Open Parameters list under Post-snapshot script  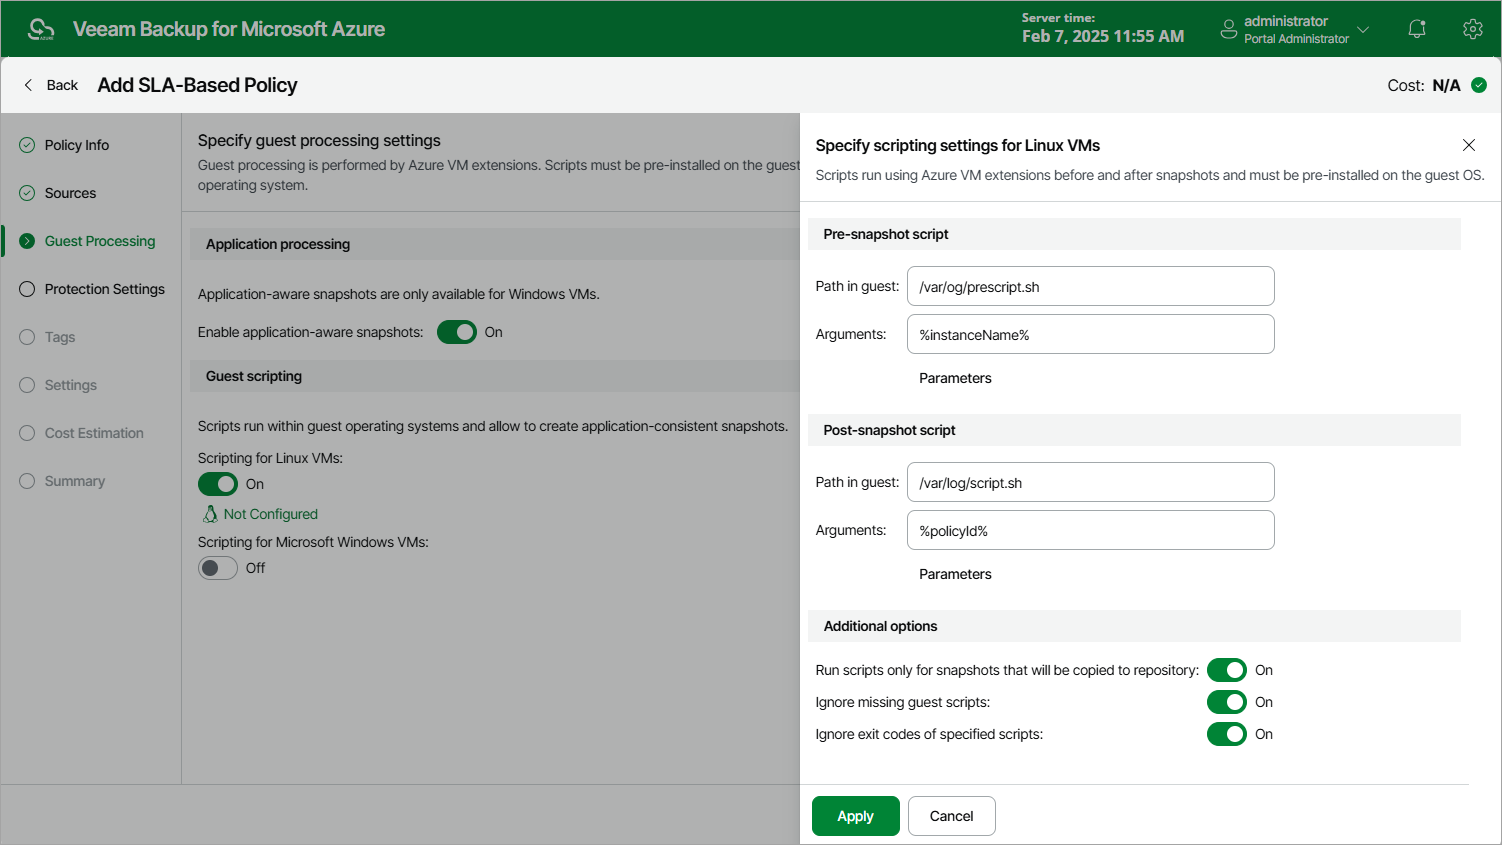[x=955, y=574]
